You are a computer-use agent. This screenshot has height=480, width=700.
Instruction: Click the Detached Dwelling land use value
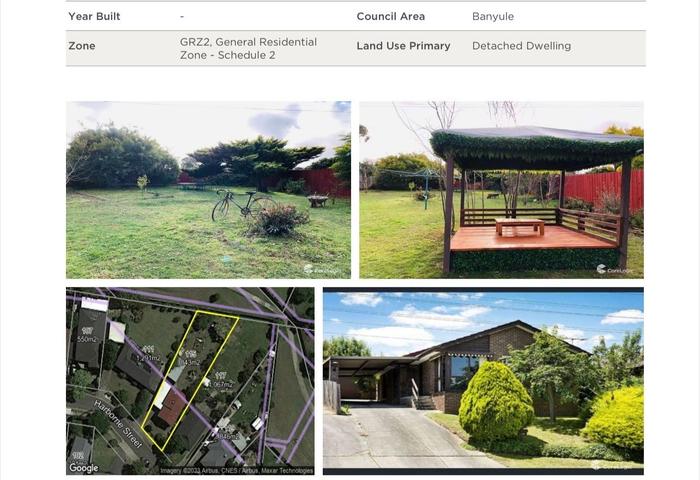pyautogui.click(x=521, y=46)
